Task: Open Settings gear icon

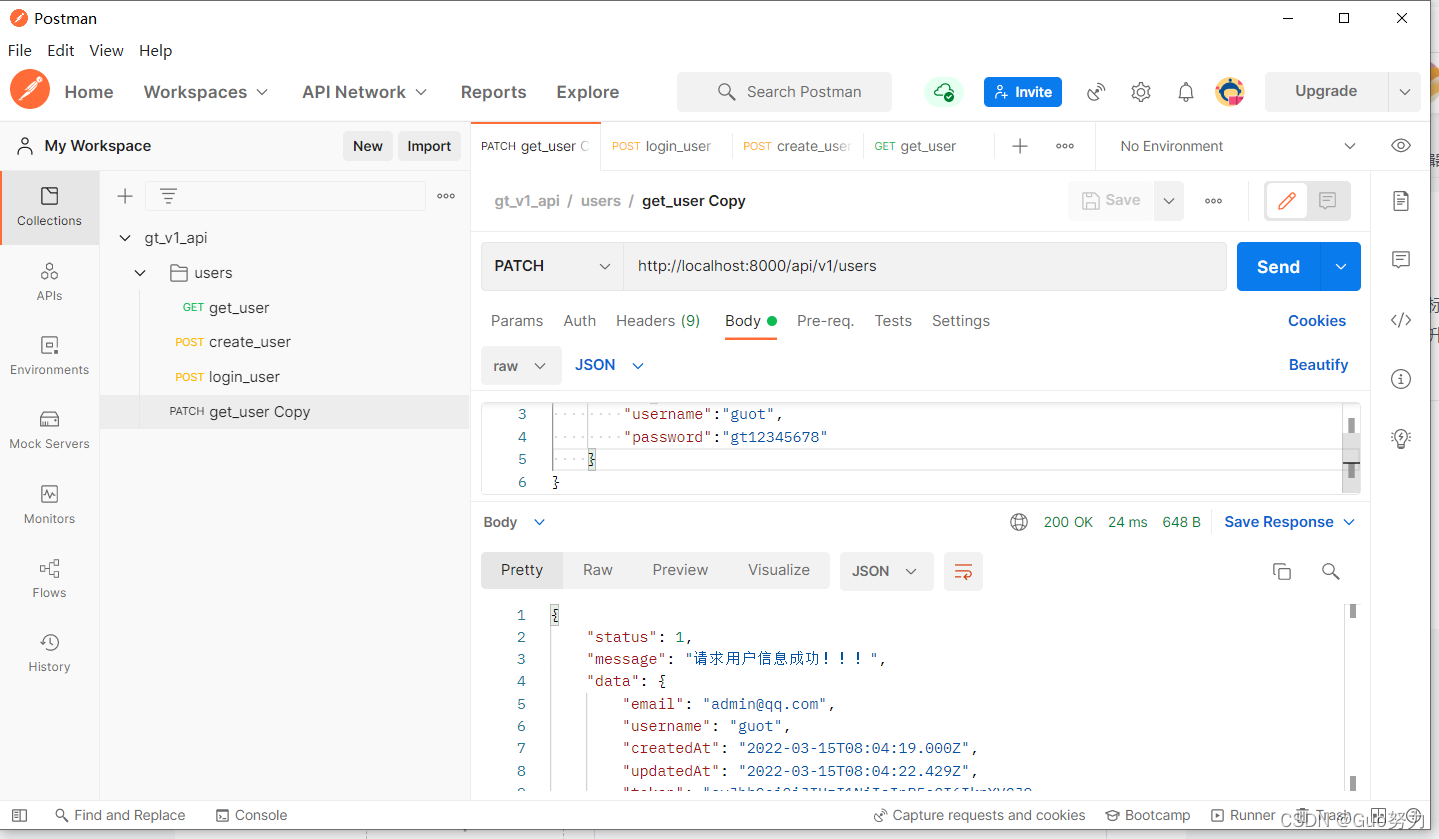Action: click(1141, 92)
